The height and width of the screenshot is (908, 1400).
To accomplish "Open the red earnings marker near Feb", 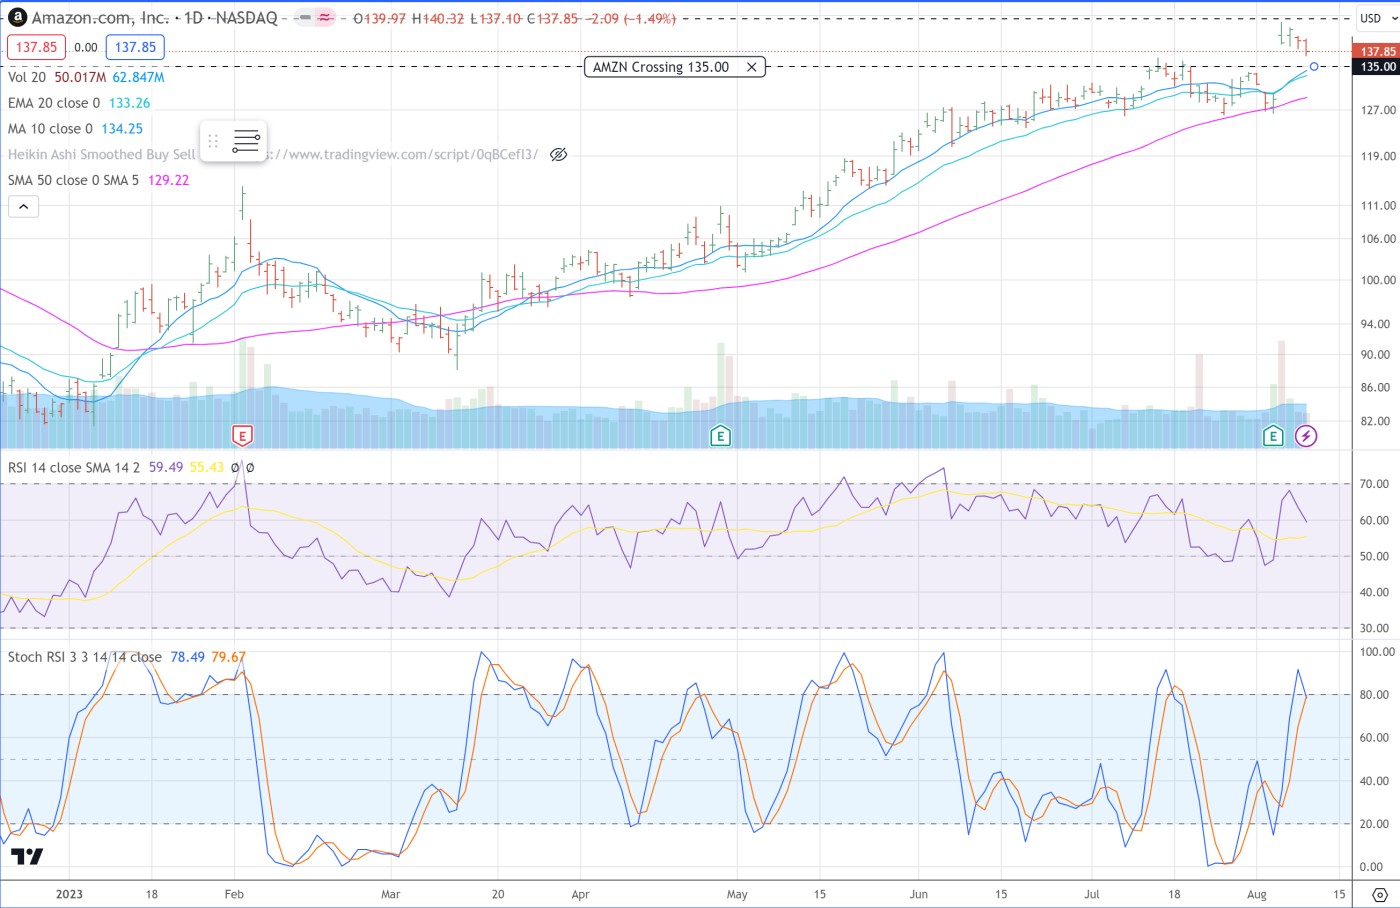I will (x=242, y=435).
